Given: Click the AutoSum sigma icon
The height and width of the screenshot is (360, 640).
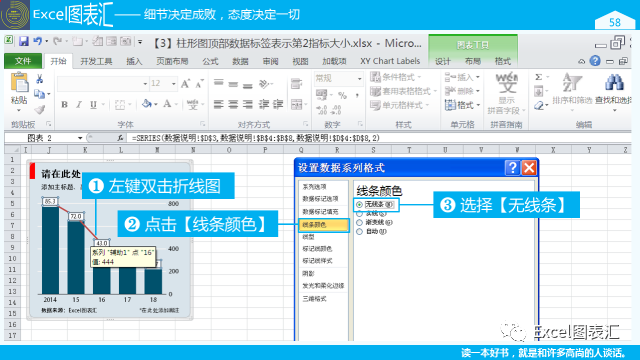Looking at the screenshot, I should click(538, 77).
